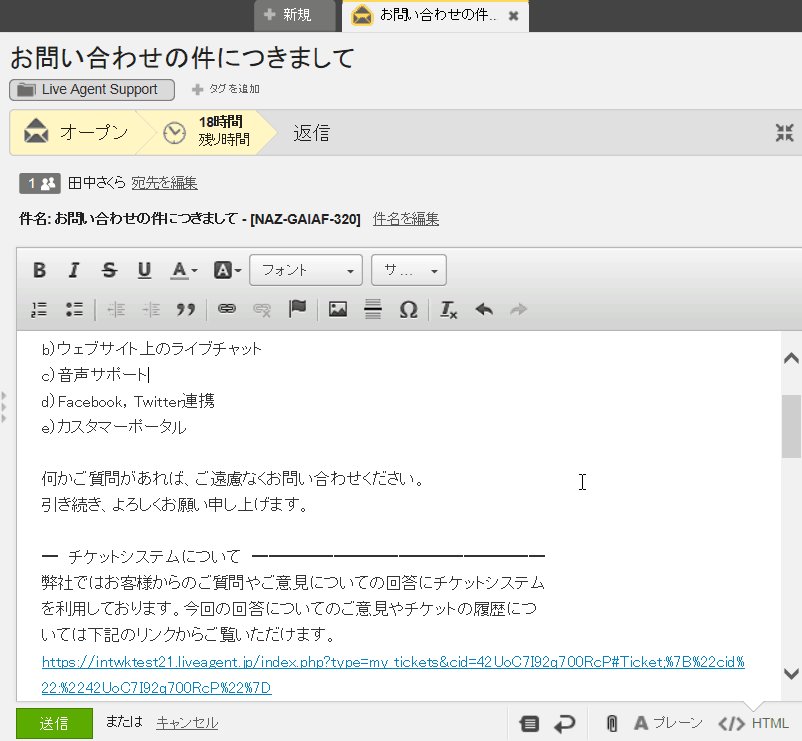Toggle bold formatting
Viewport: 802px width, 741px height.
[39, 270]
